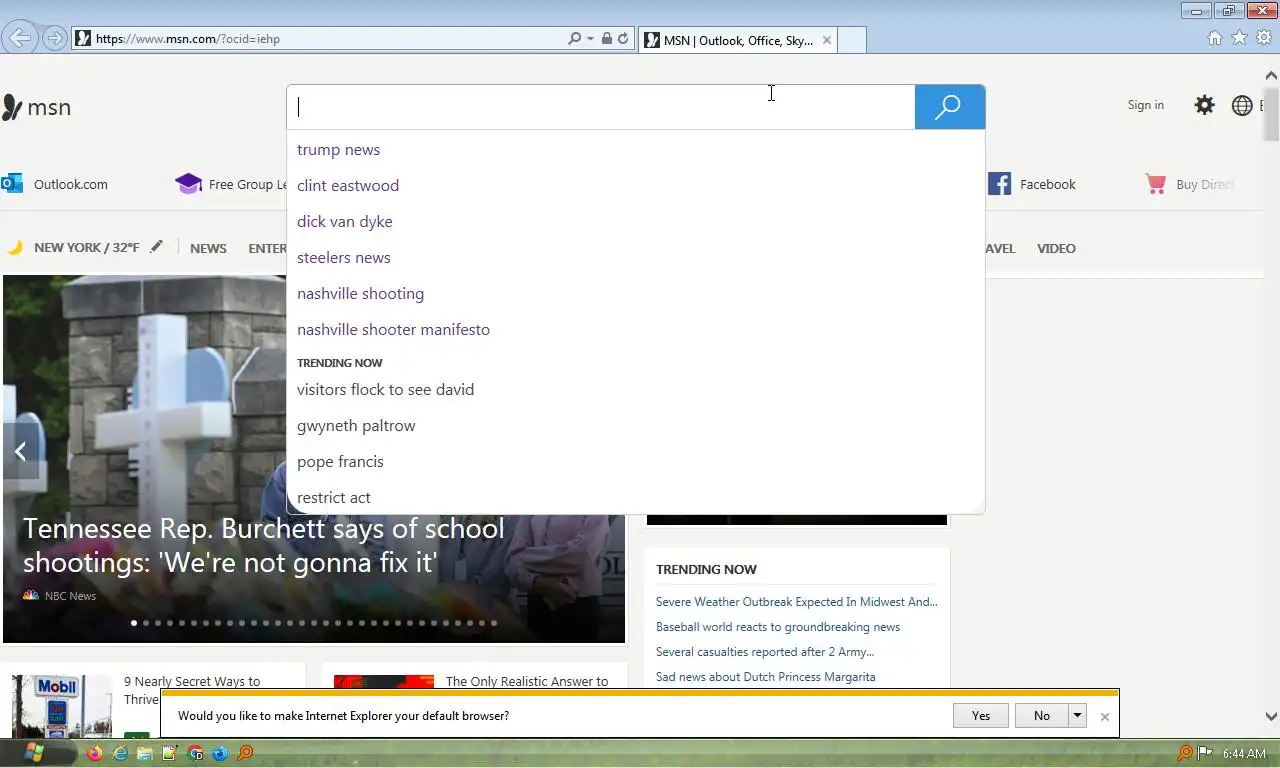Open the NEWS navigation section
The width and height of the screenshot is (1280, 768).
pyautogui.click(x=208, y=248)
